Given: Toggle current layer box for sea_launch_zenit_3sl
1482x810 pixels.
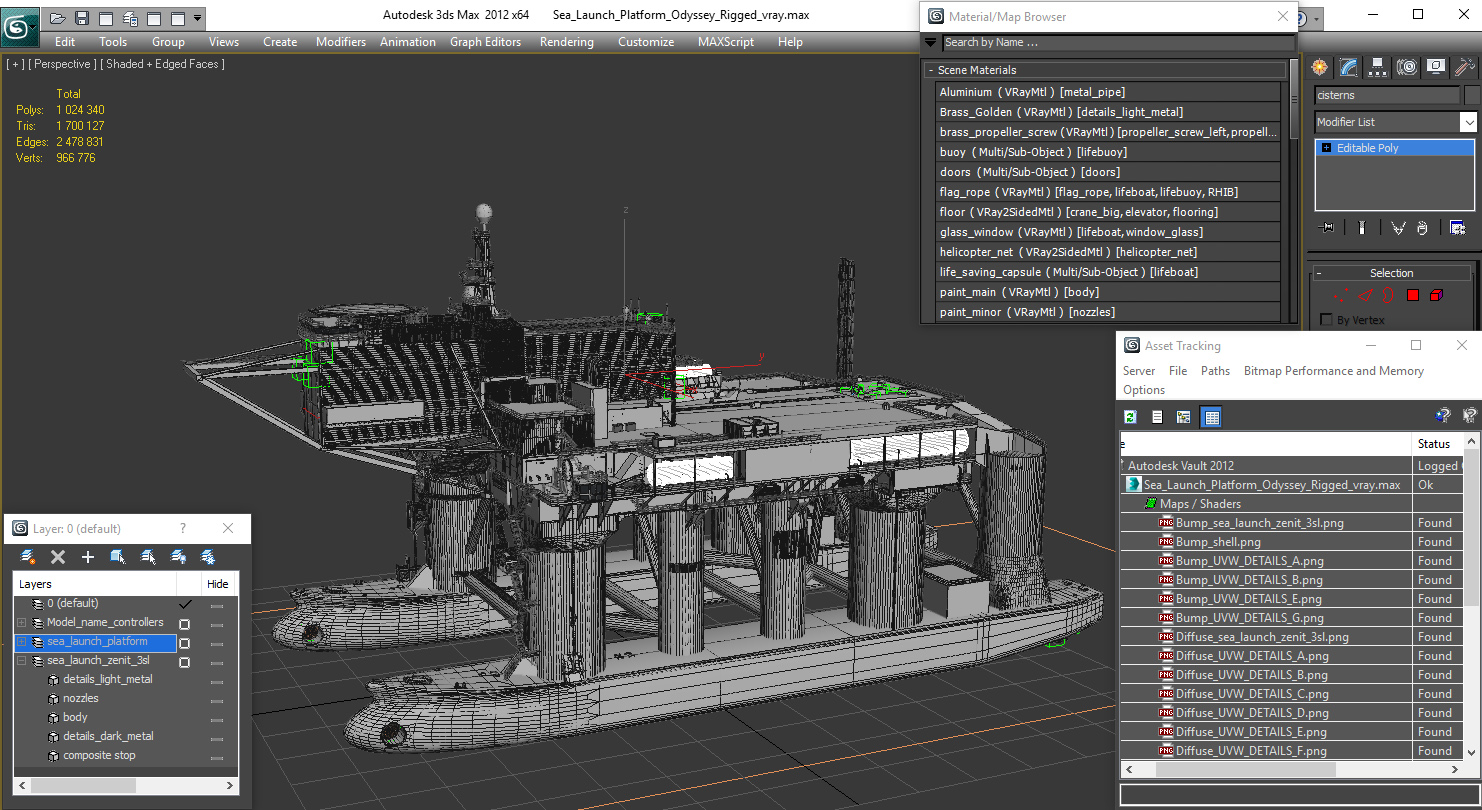Looking at the screenshot, I should pos(184,661).
